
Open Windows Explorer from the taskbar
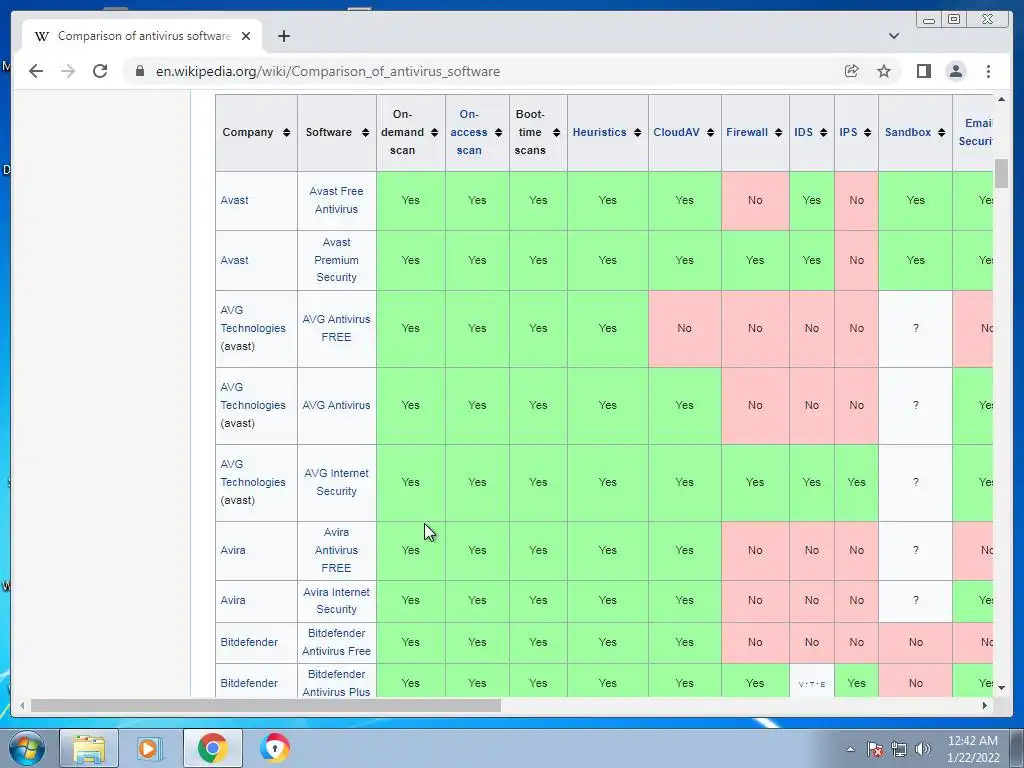click(89, 748)
